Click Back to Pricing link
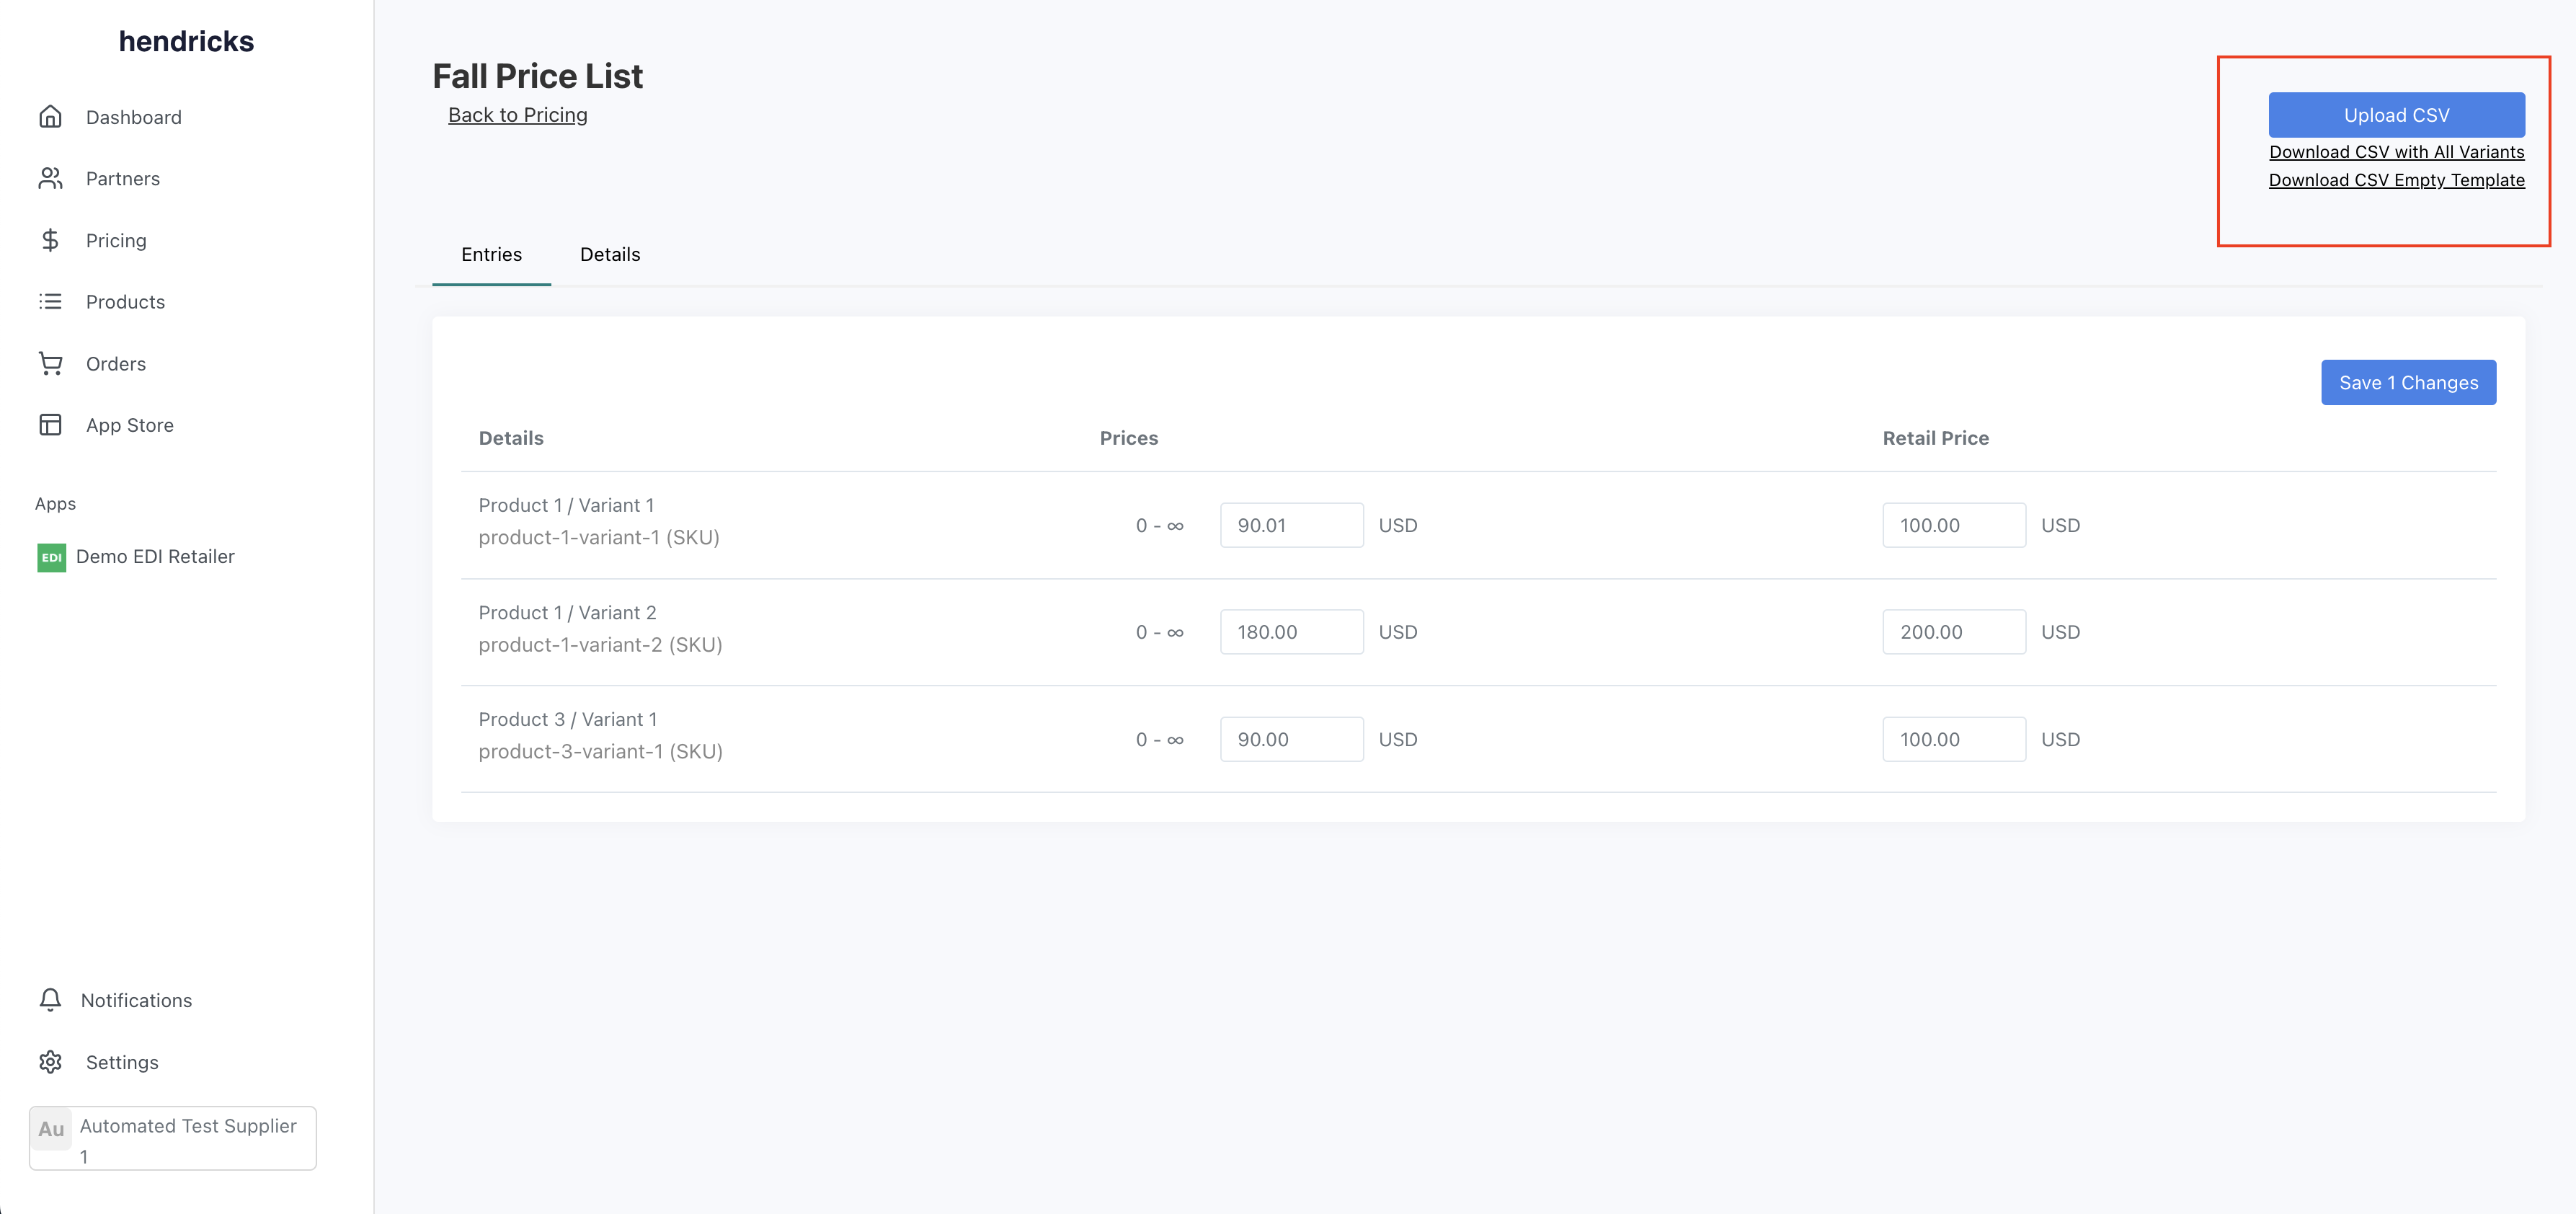 pos(518,113)
